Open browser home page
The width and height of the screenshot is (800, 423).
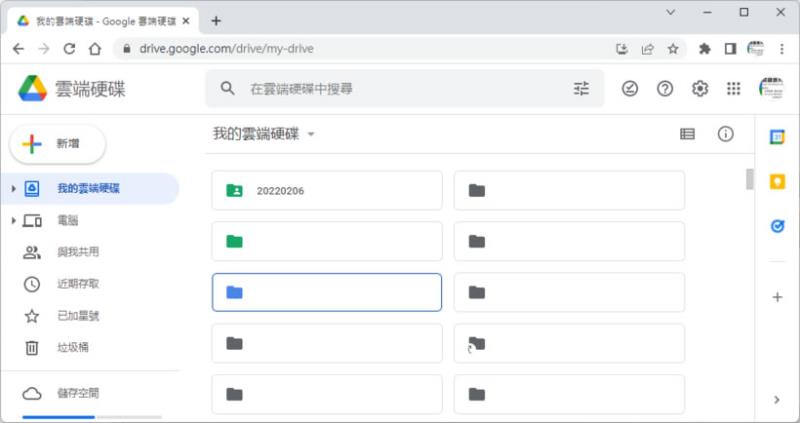[95, 49]
